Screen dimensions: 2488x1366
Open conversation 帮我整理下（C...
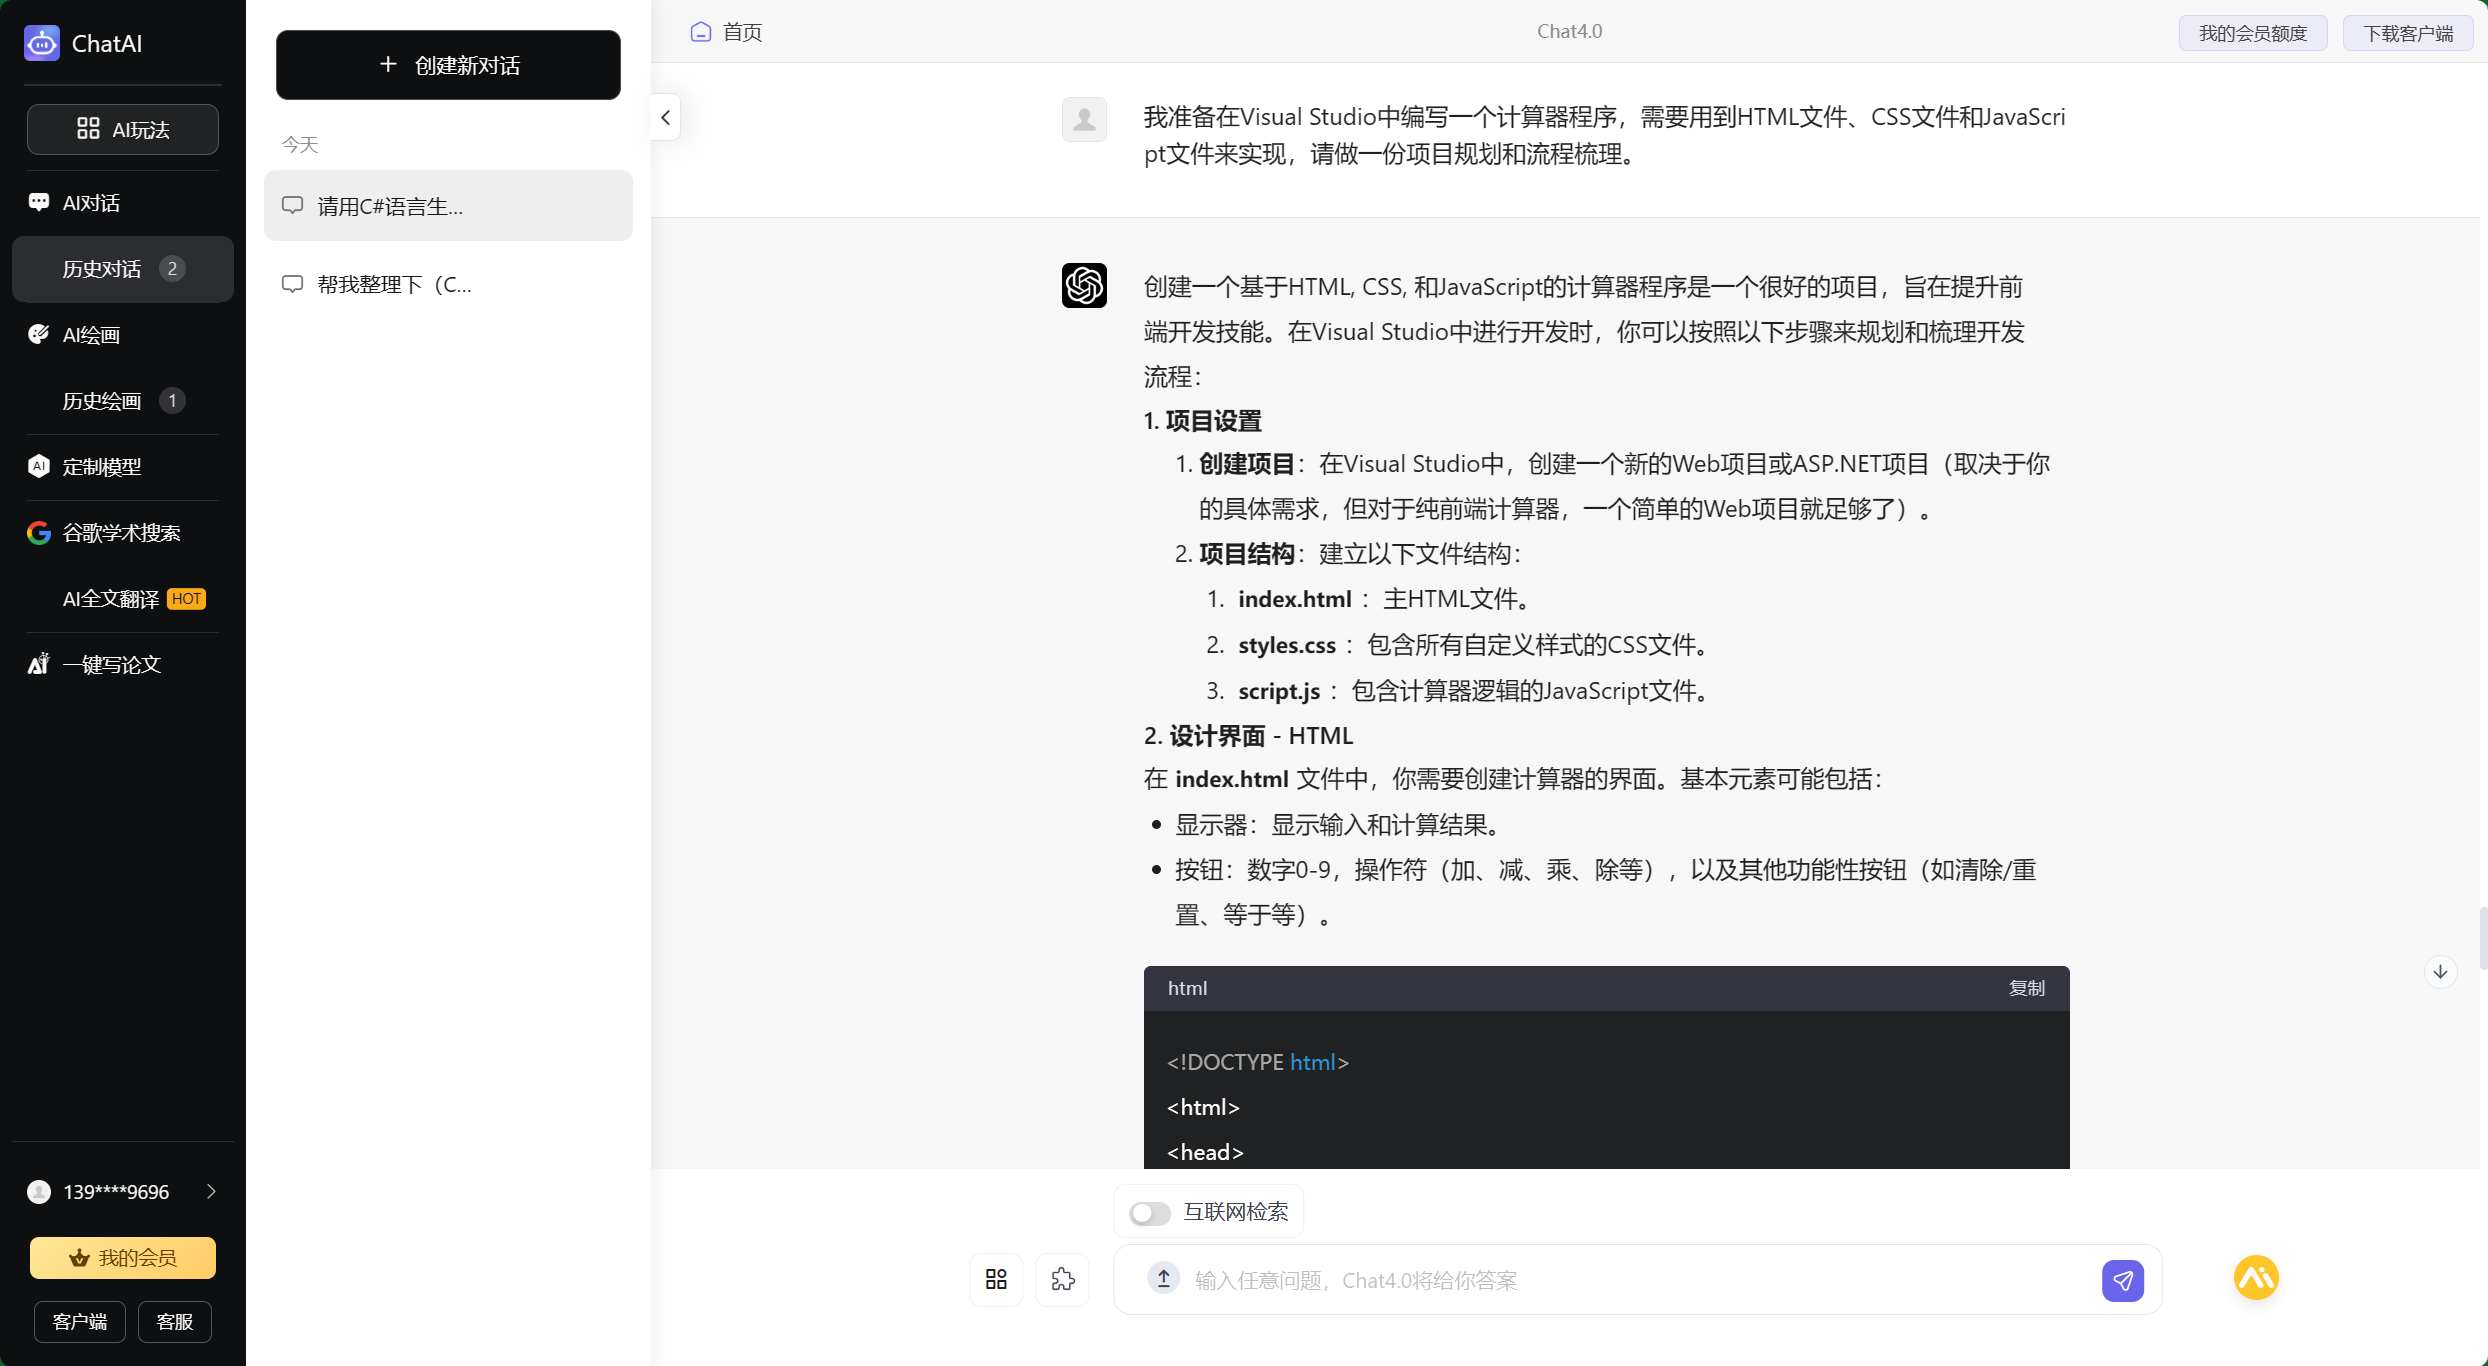pos(448,285)
